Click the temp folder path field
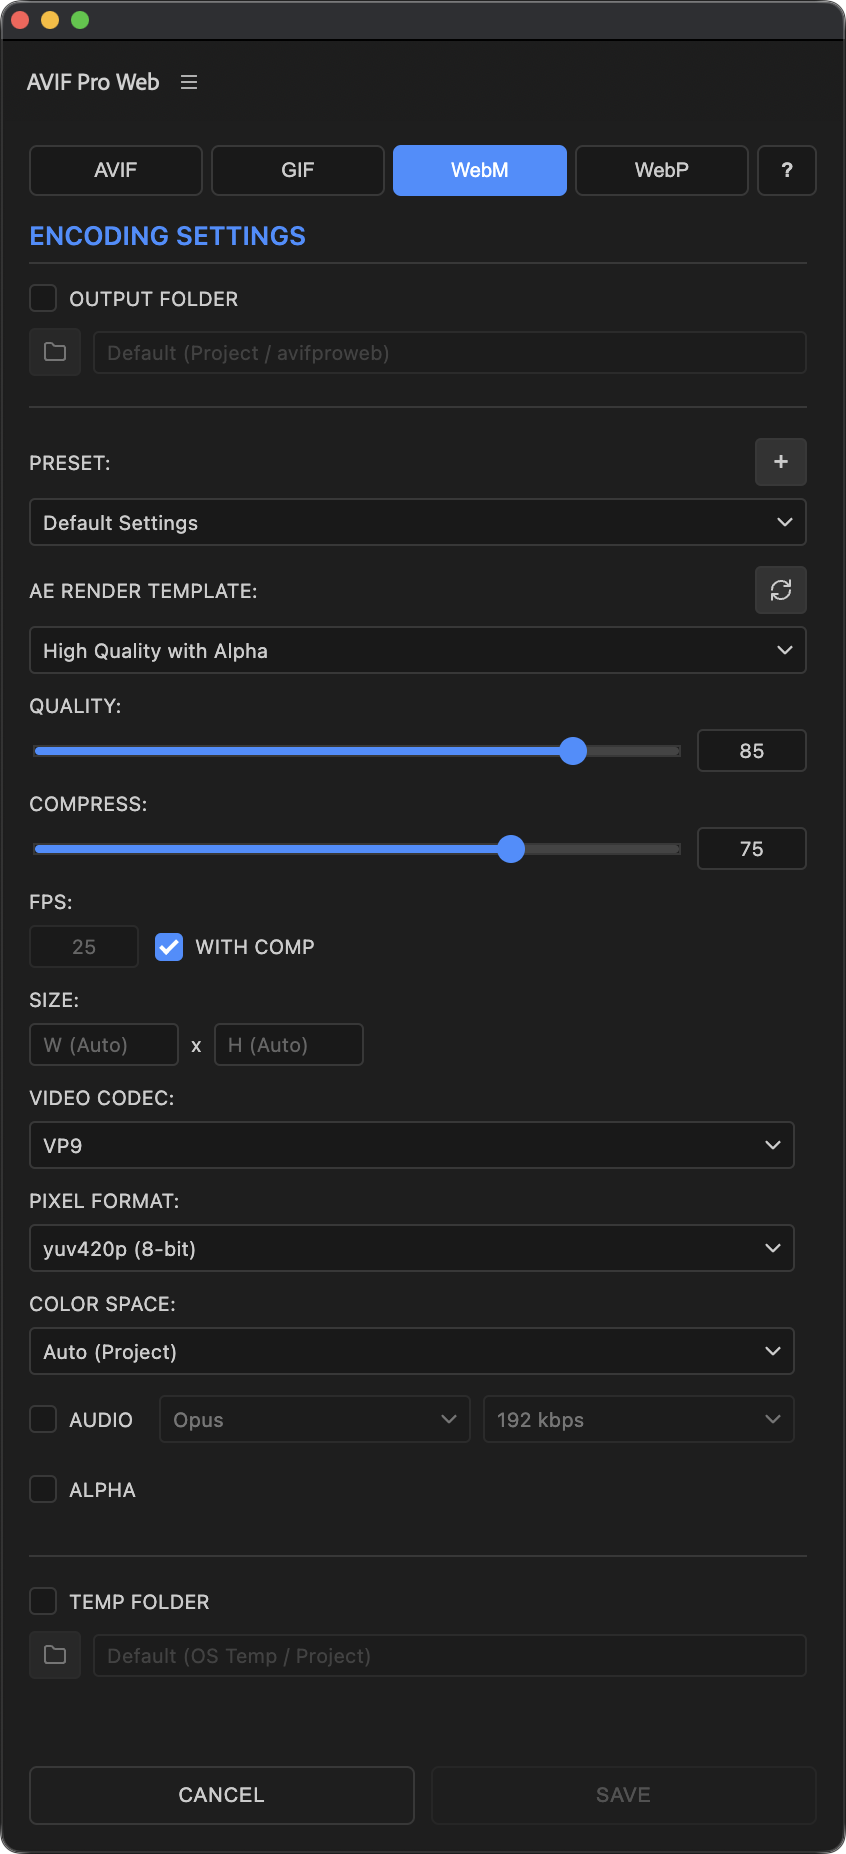The height and width of the screenshot is (1854, 846). point(450,1656)
